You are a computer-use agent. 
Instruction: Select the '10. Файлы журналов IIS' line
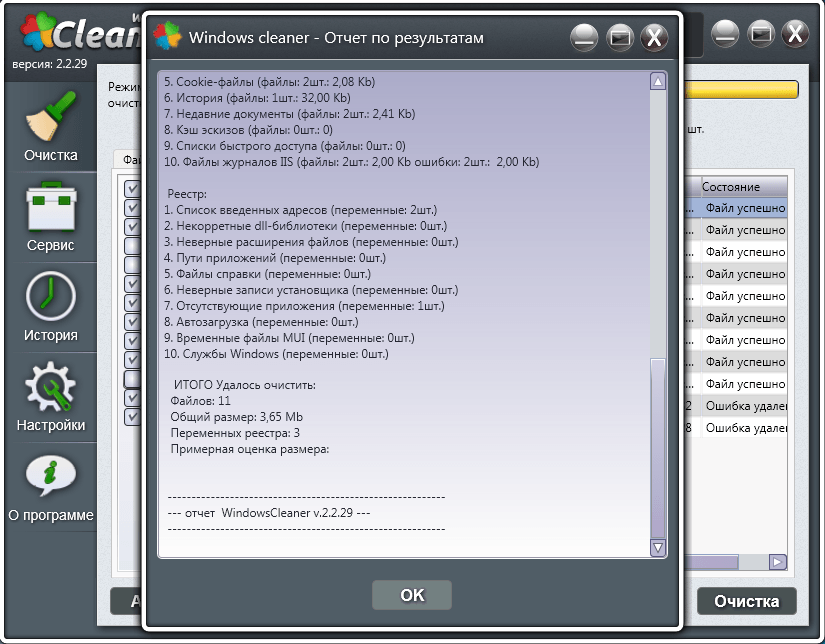tap(351, 162)
